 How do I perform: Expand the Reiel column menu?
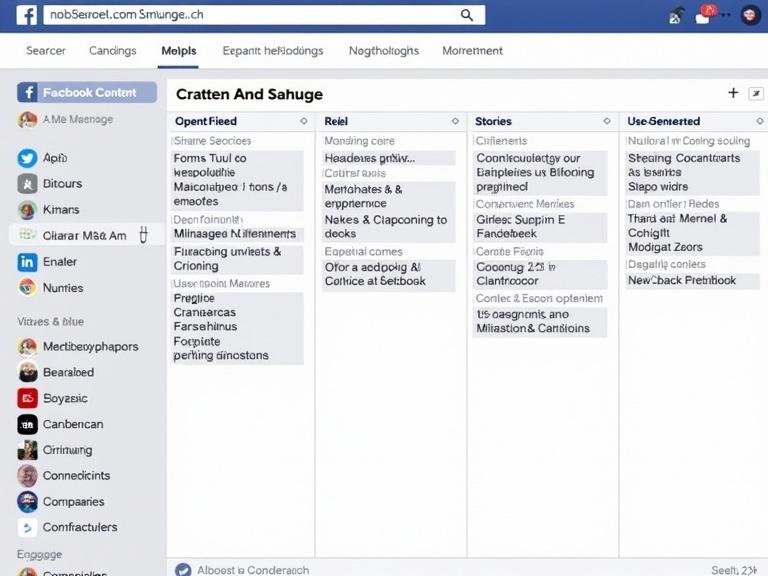[x=455, y=121]
